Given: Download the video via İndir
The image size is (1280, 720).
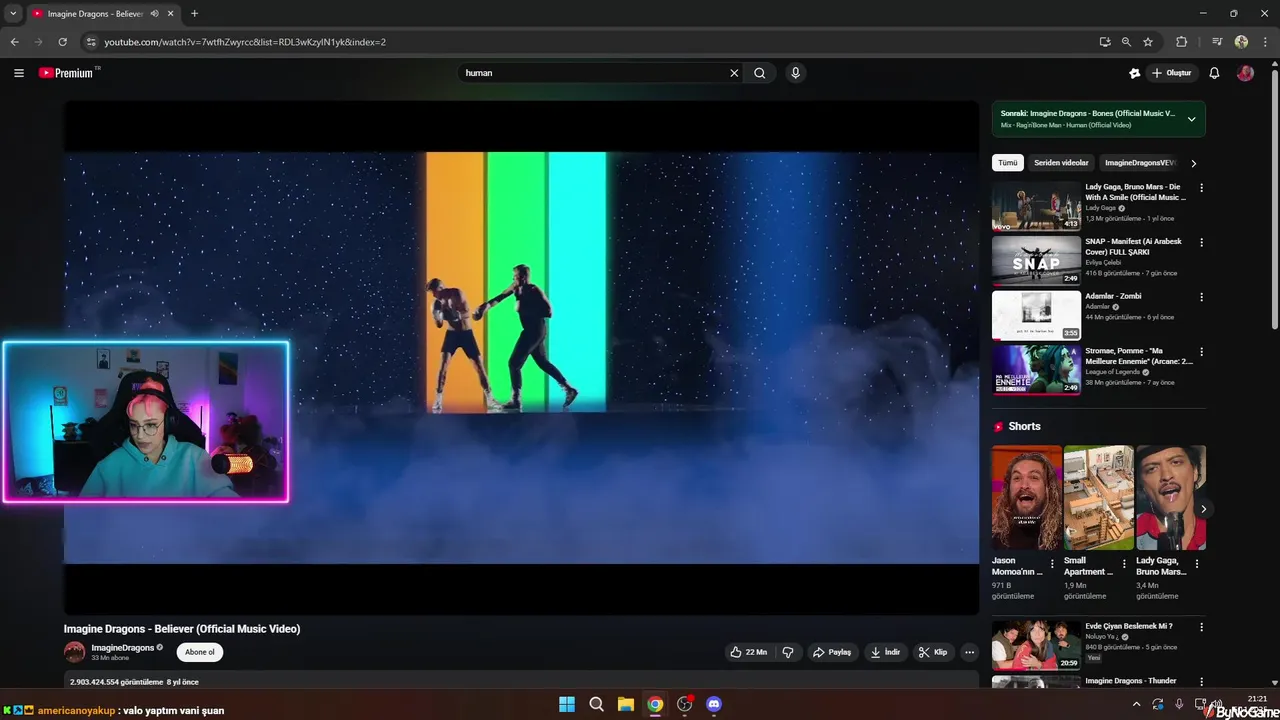Looking at the screenshot, I should point(886,652).
